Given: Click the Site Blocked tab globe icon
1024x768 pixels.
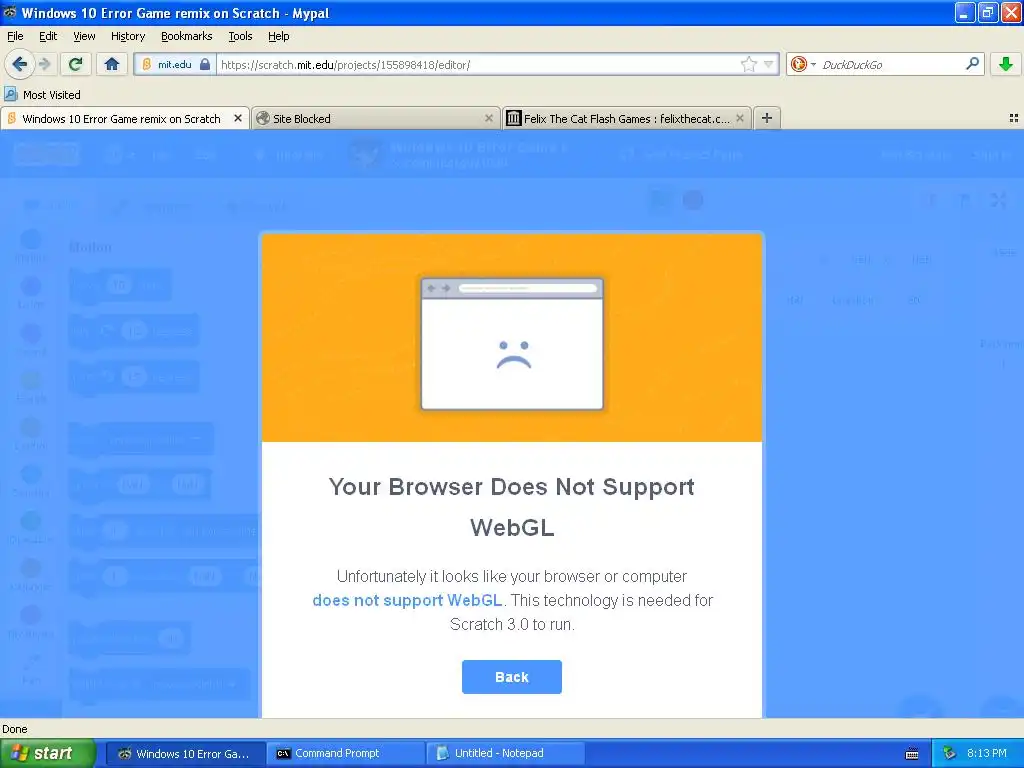Looking at the screenshot, I should point(263,118).
